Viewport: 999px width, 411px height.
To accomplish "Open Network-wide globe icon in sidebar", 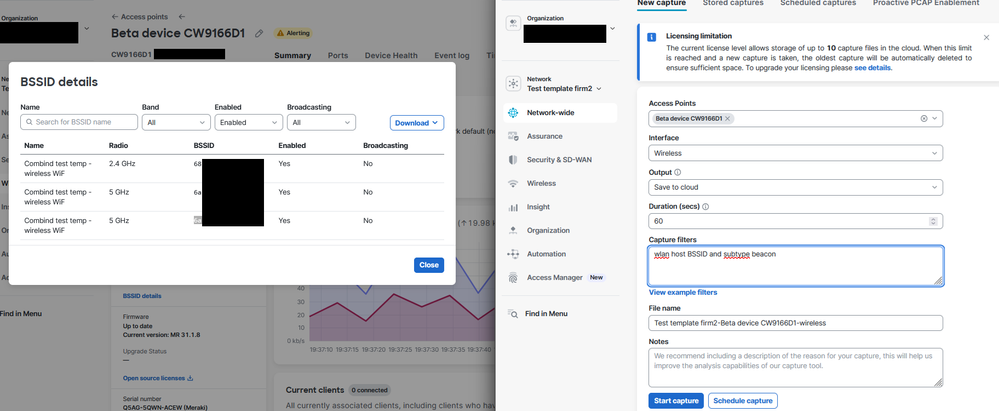I will pos(513,113).
